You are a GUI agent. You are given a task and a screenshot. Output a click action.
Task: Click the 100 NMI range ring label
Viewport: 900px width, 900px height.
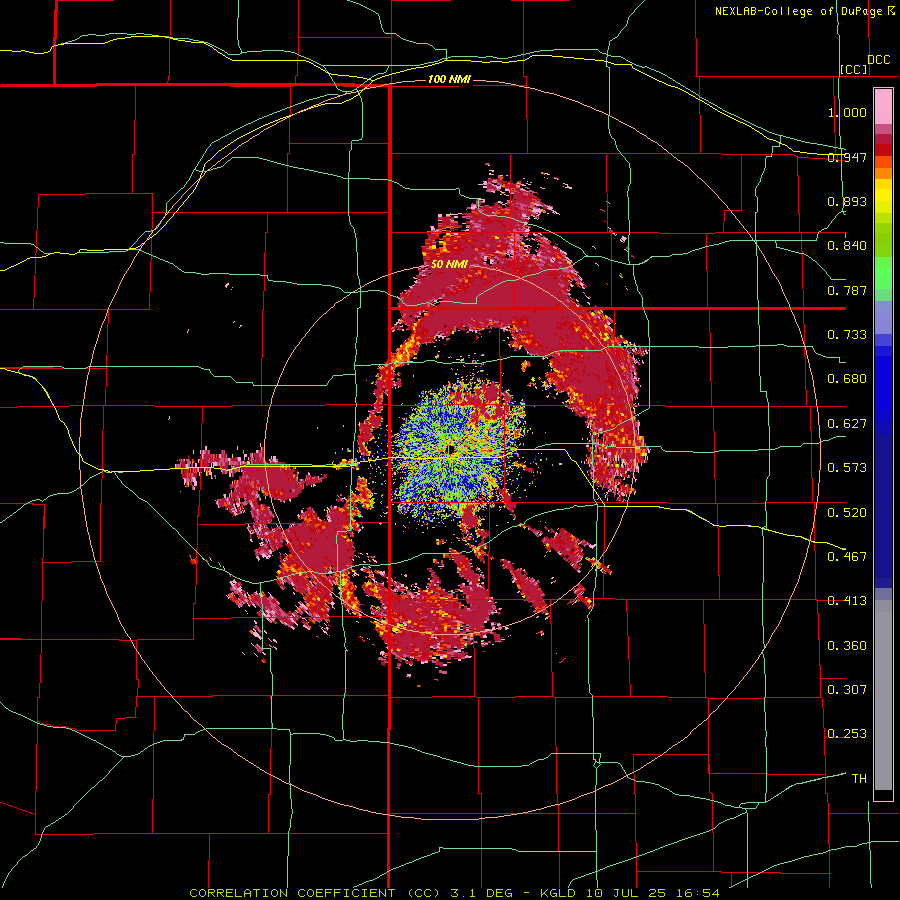click(x=449, y=79)
